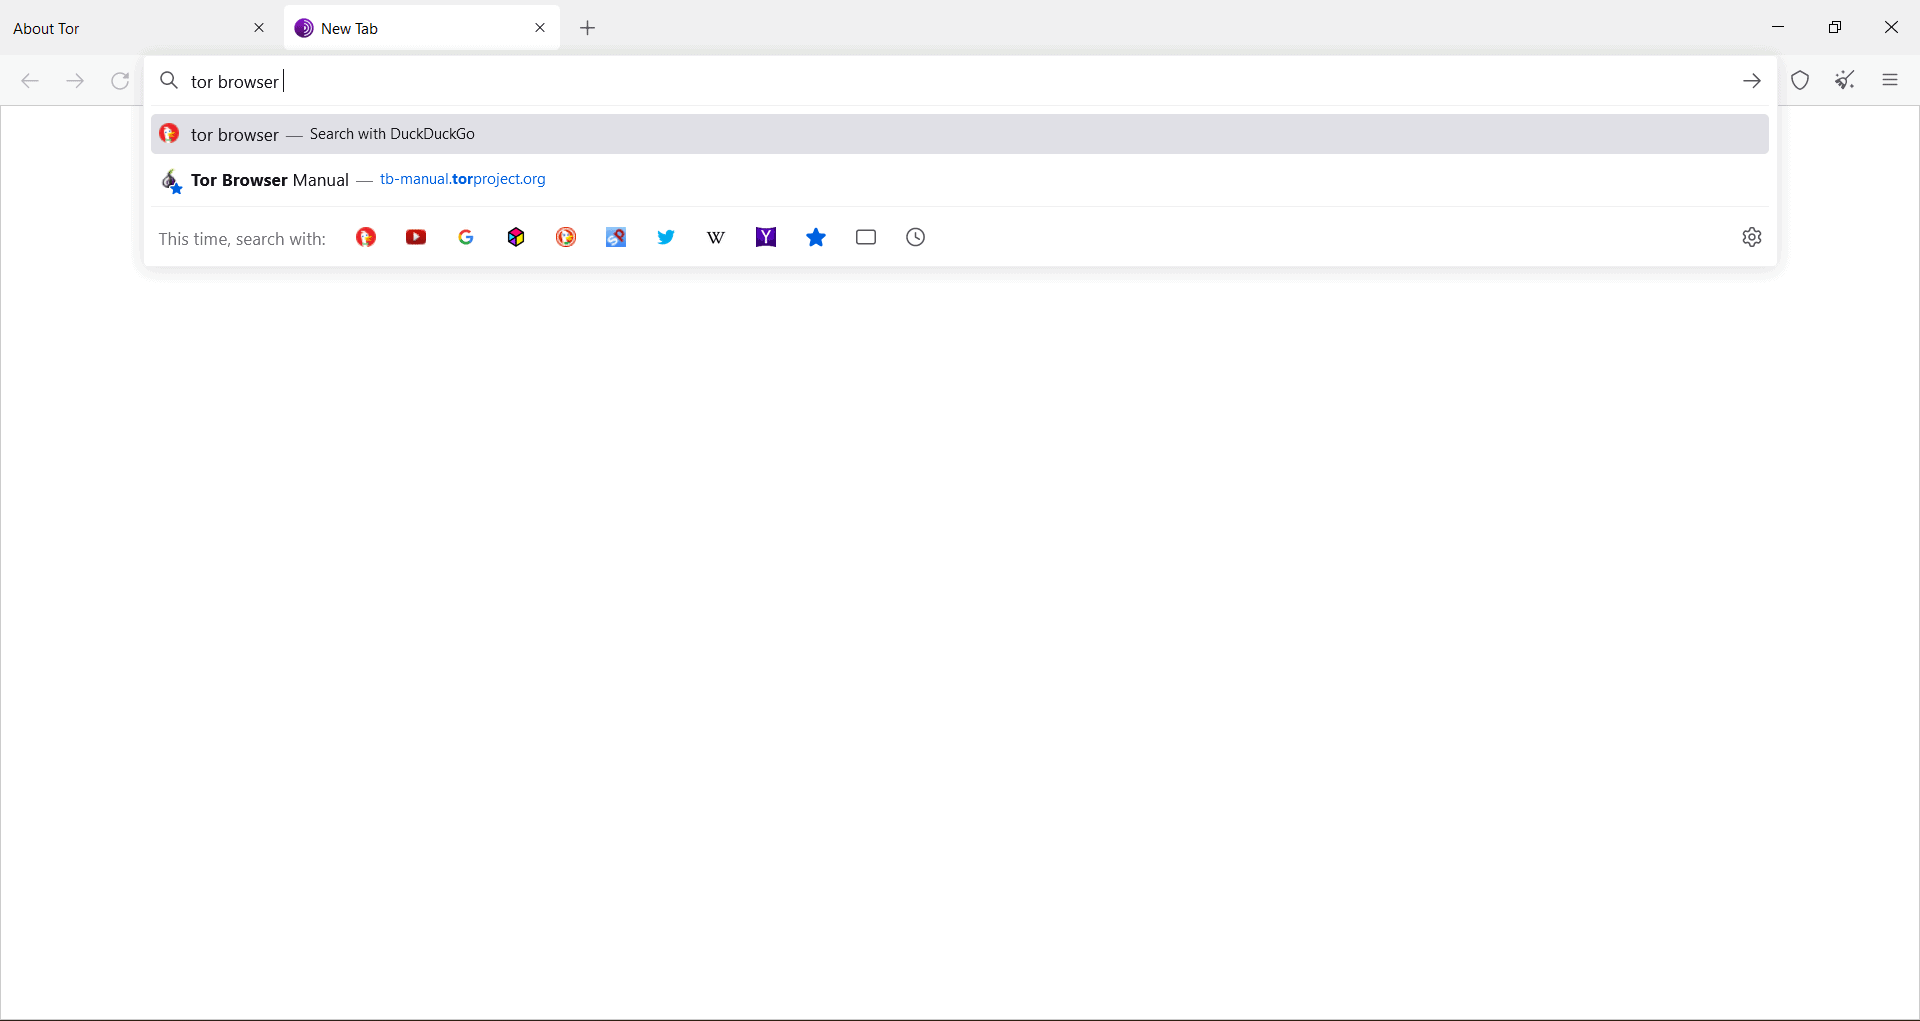Search with YouTube one-off icon
The image size is (1920, 1021).
click(x=416, y=237)
